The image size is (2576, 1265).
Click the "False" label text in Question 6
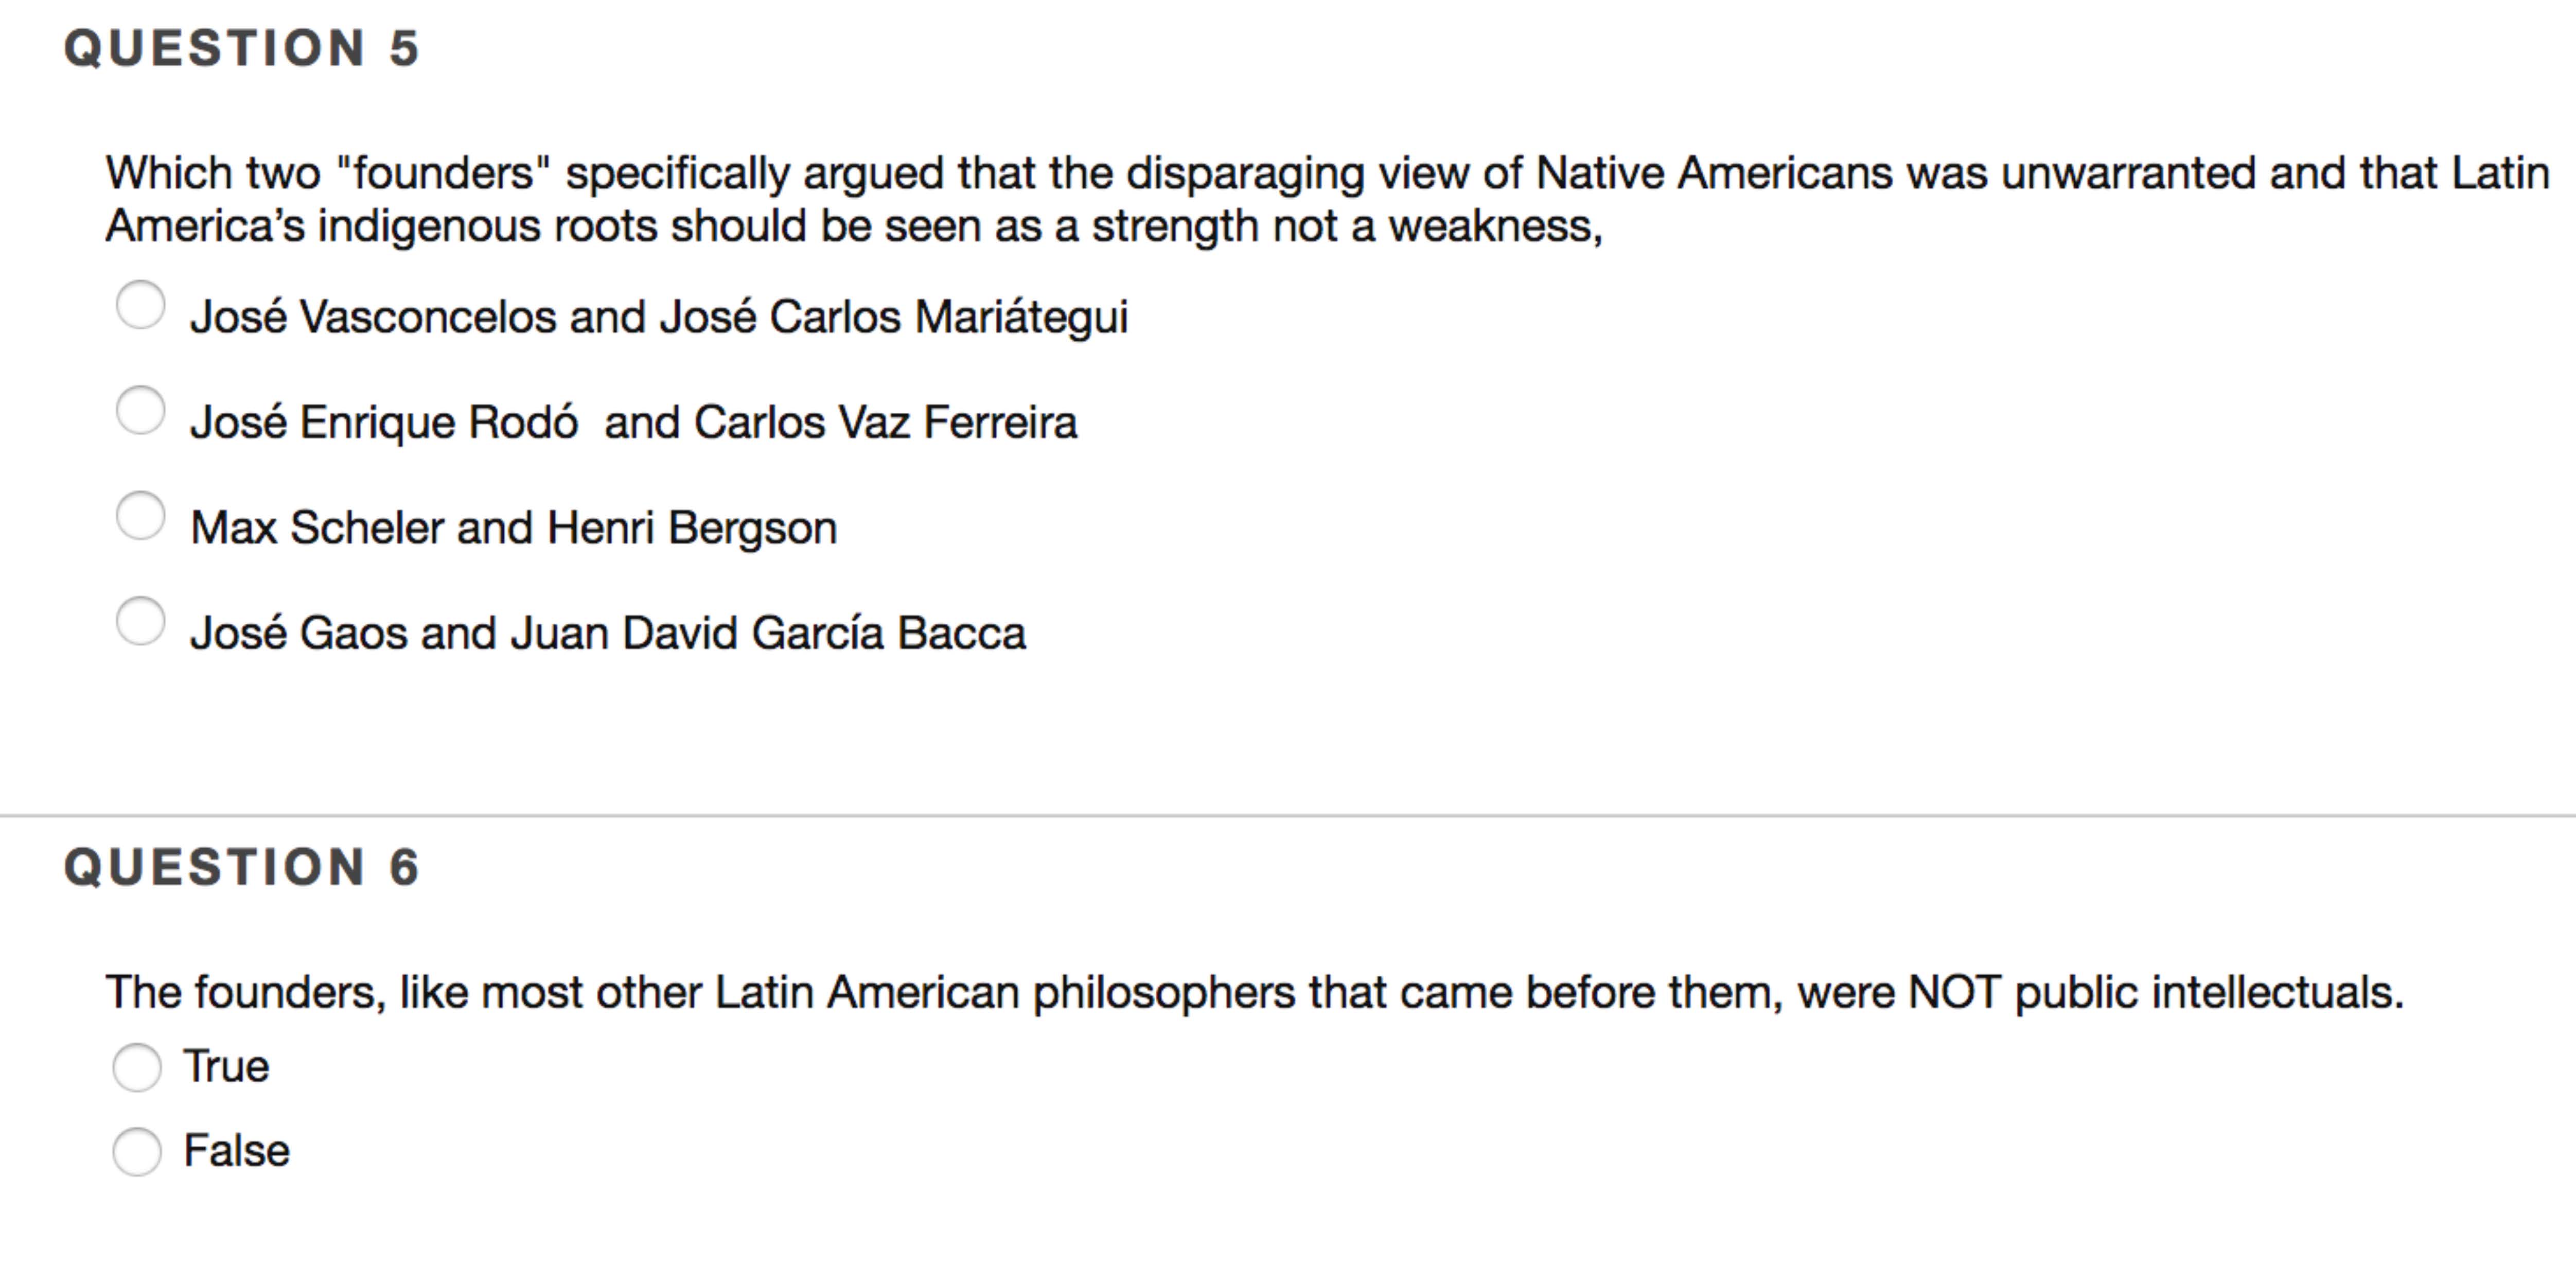[236, 1151]
